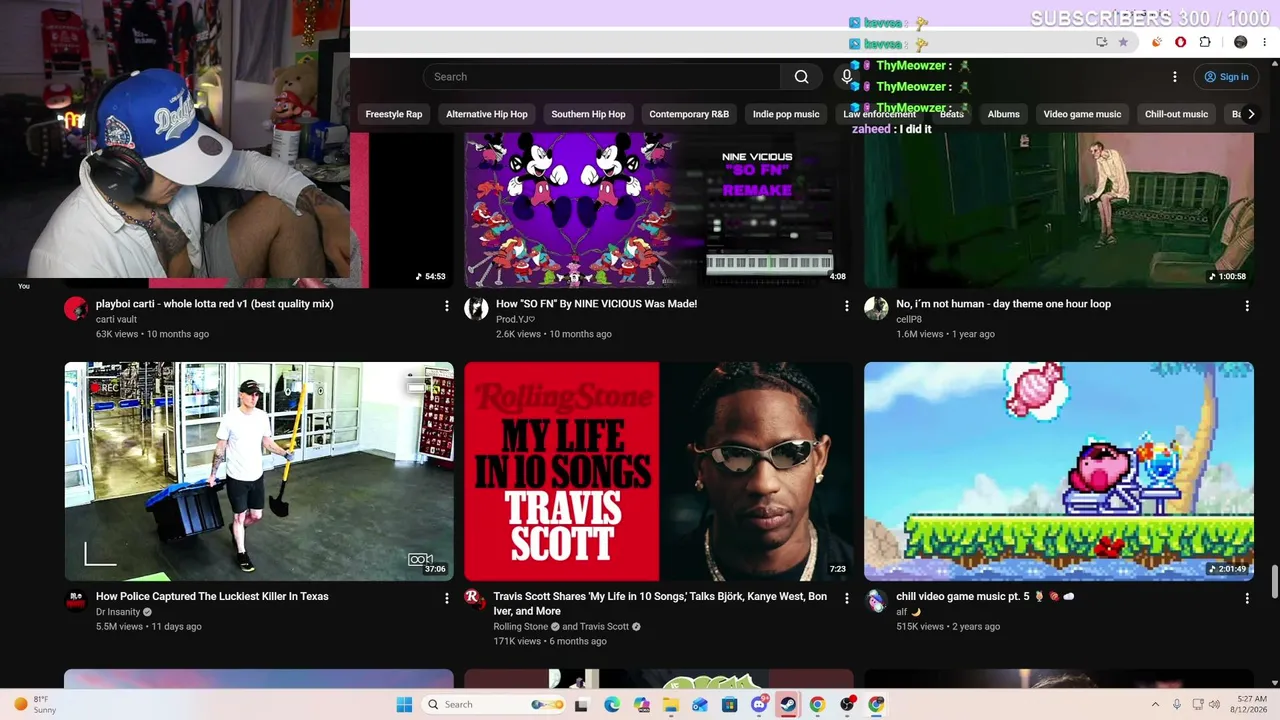
Task: Select the Contemporary R&B chip
Action: 689,114
